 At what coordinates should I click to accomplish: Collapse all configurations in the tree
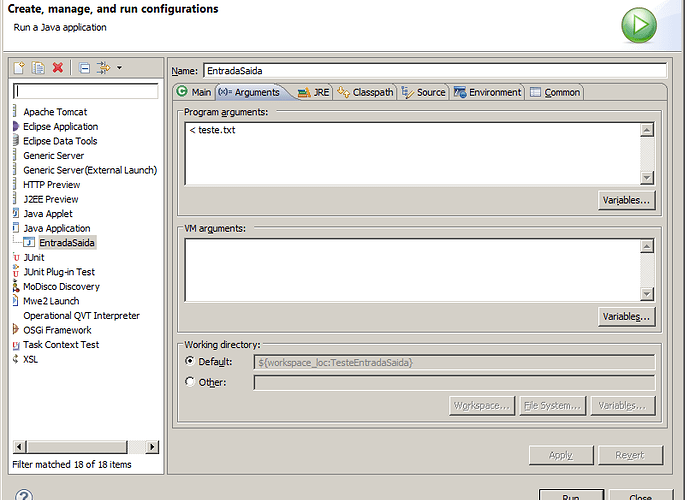84,68
